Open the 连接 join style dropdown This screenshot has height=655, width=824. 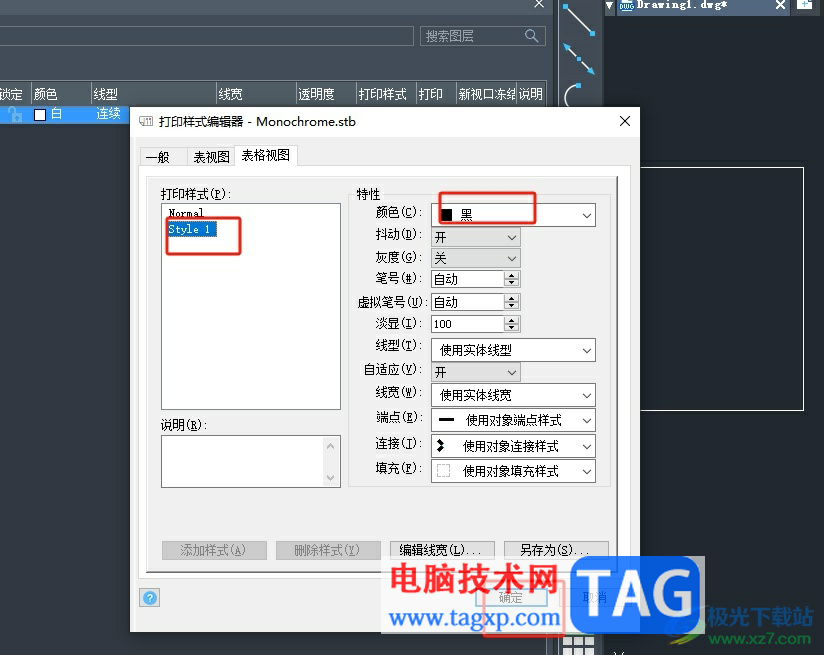[513, 446]
